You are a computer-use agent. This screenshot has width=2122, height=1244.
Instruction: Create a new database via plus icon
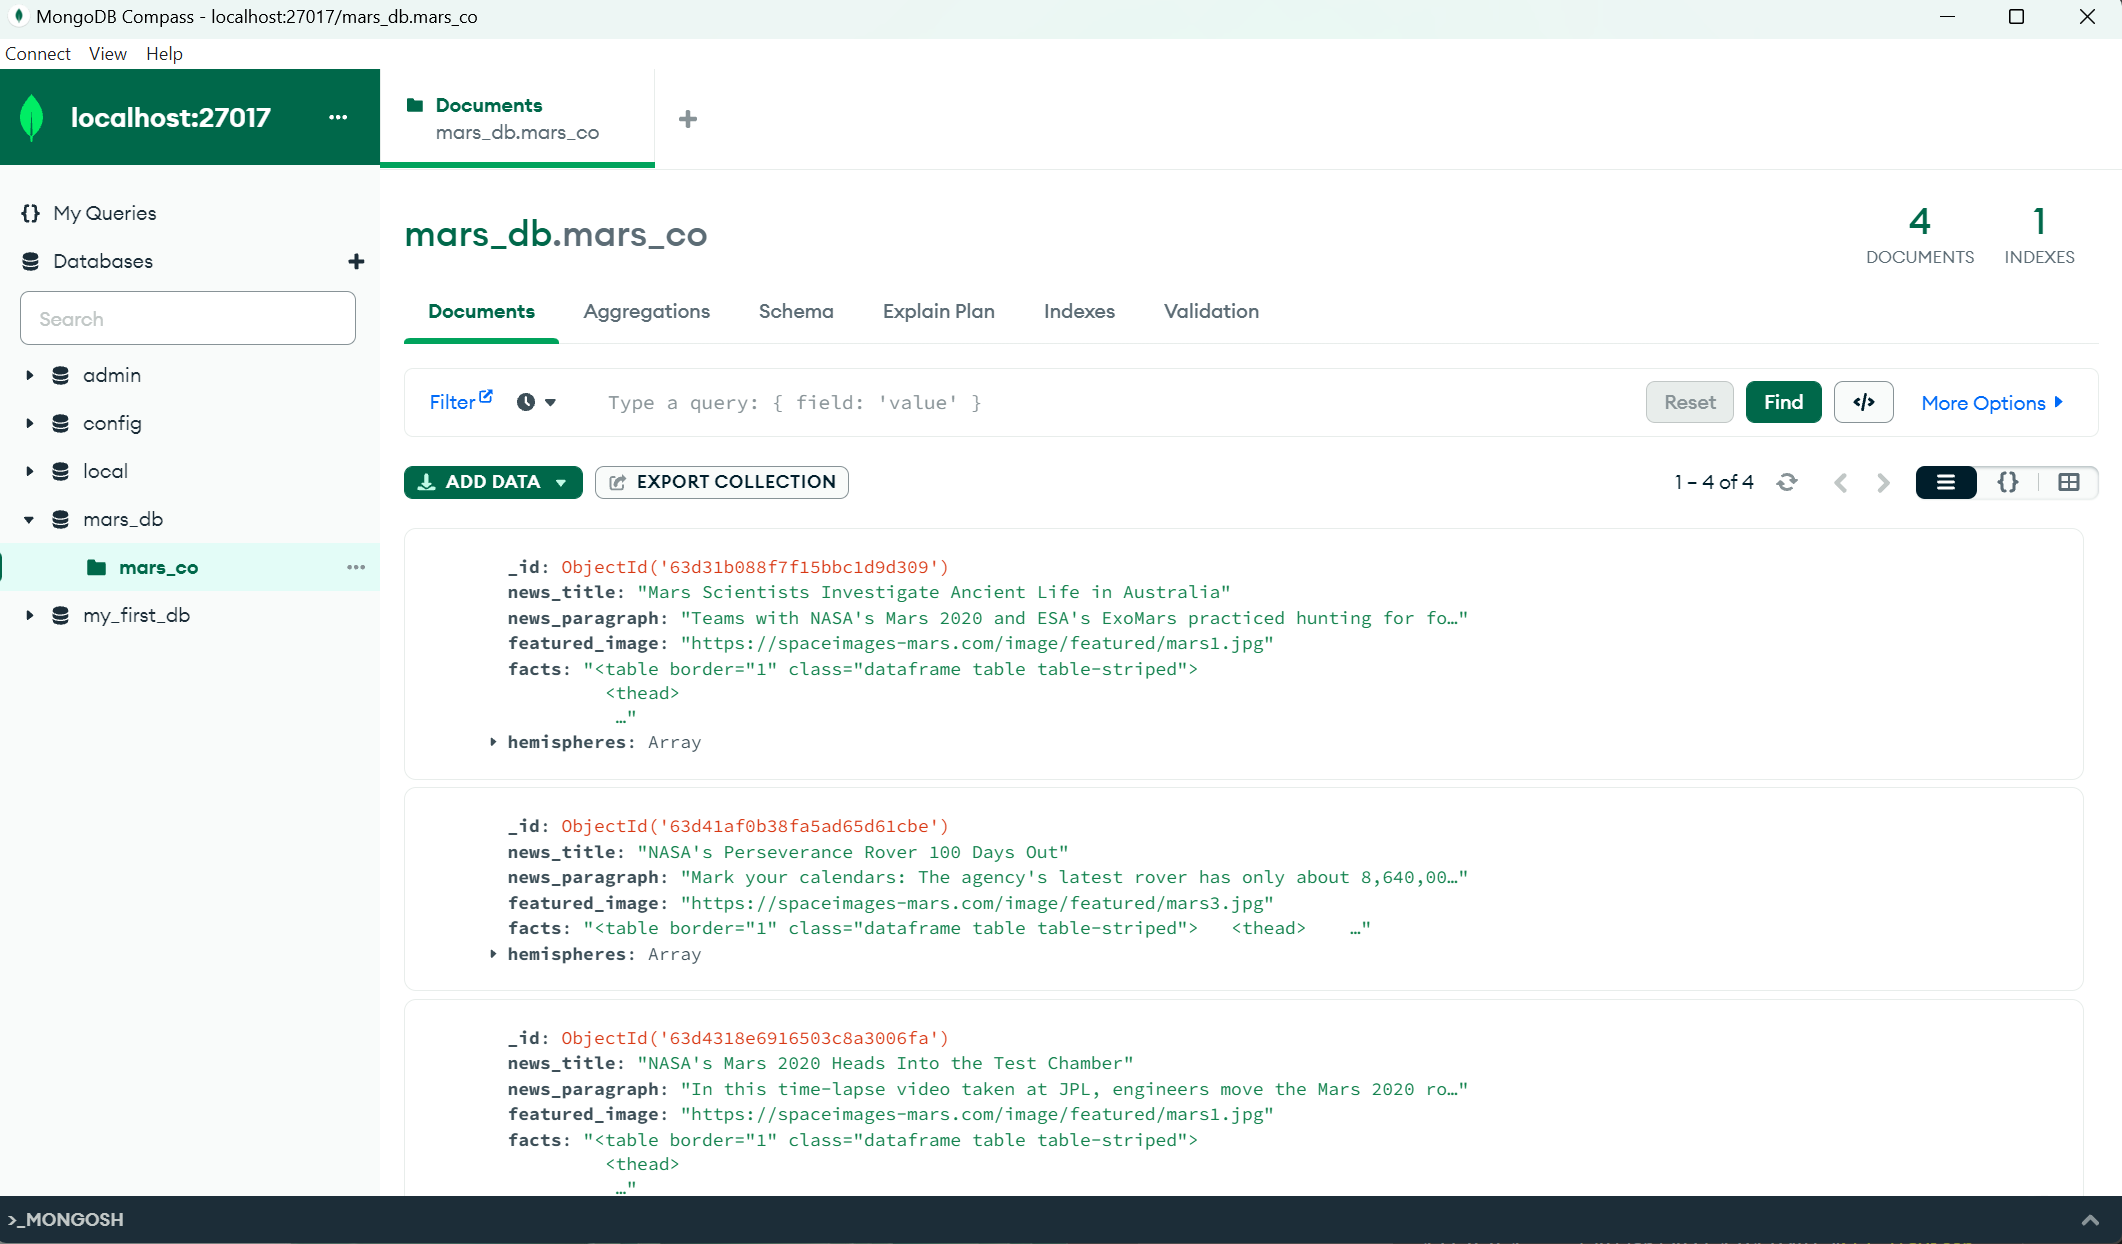pos(356,261)
